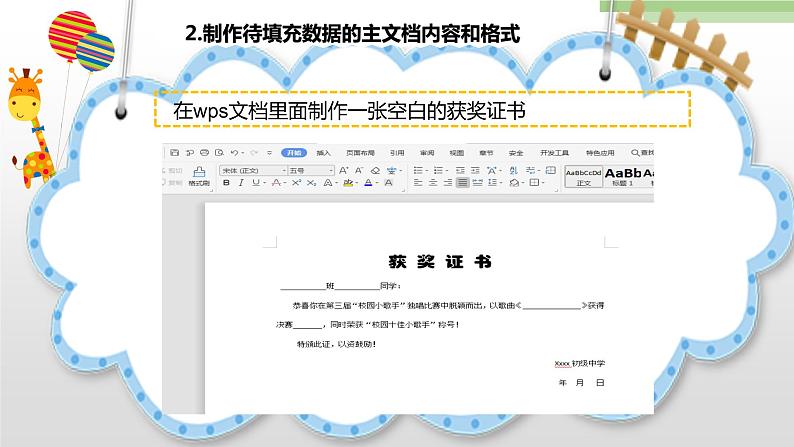Viewport: 794px width, 447px height.
Task: Click Increase Font Size A+ icon
Action: pos(344,171)
